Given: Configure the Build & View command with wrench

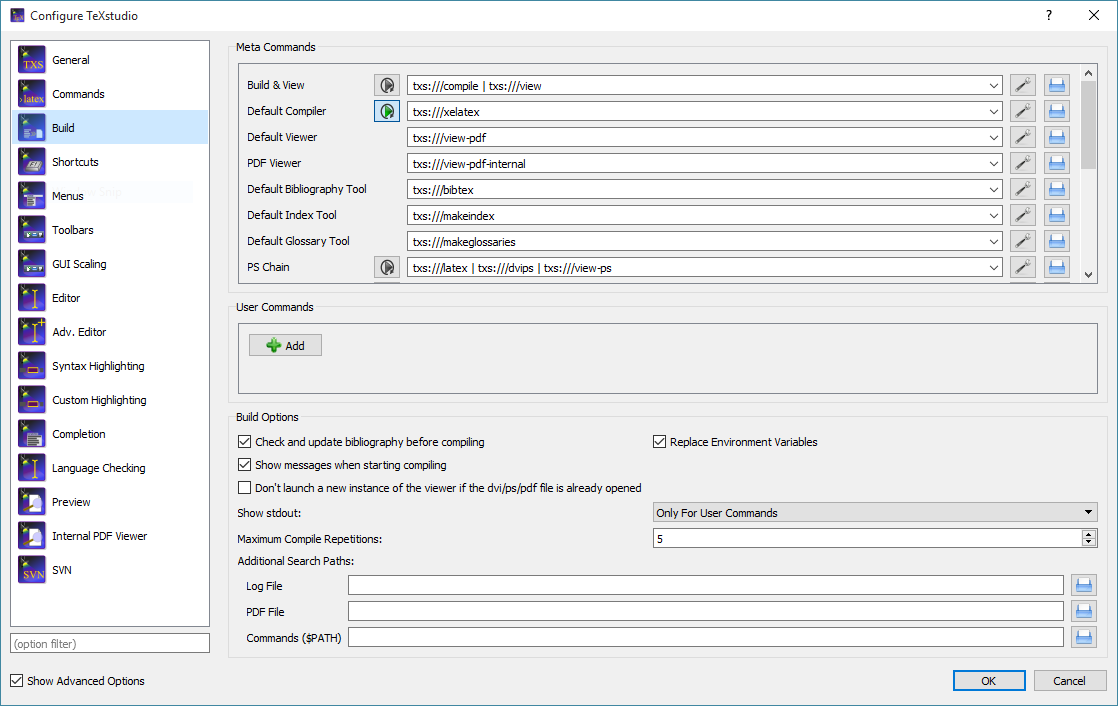Looking at the screenshot, I should tap(1023, 86).
